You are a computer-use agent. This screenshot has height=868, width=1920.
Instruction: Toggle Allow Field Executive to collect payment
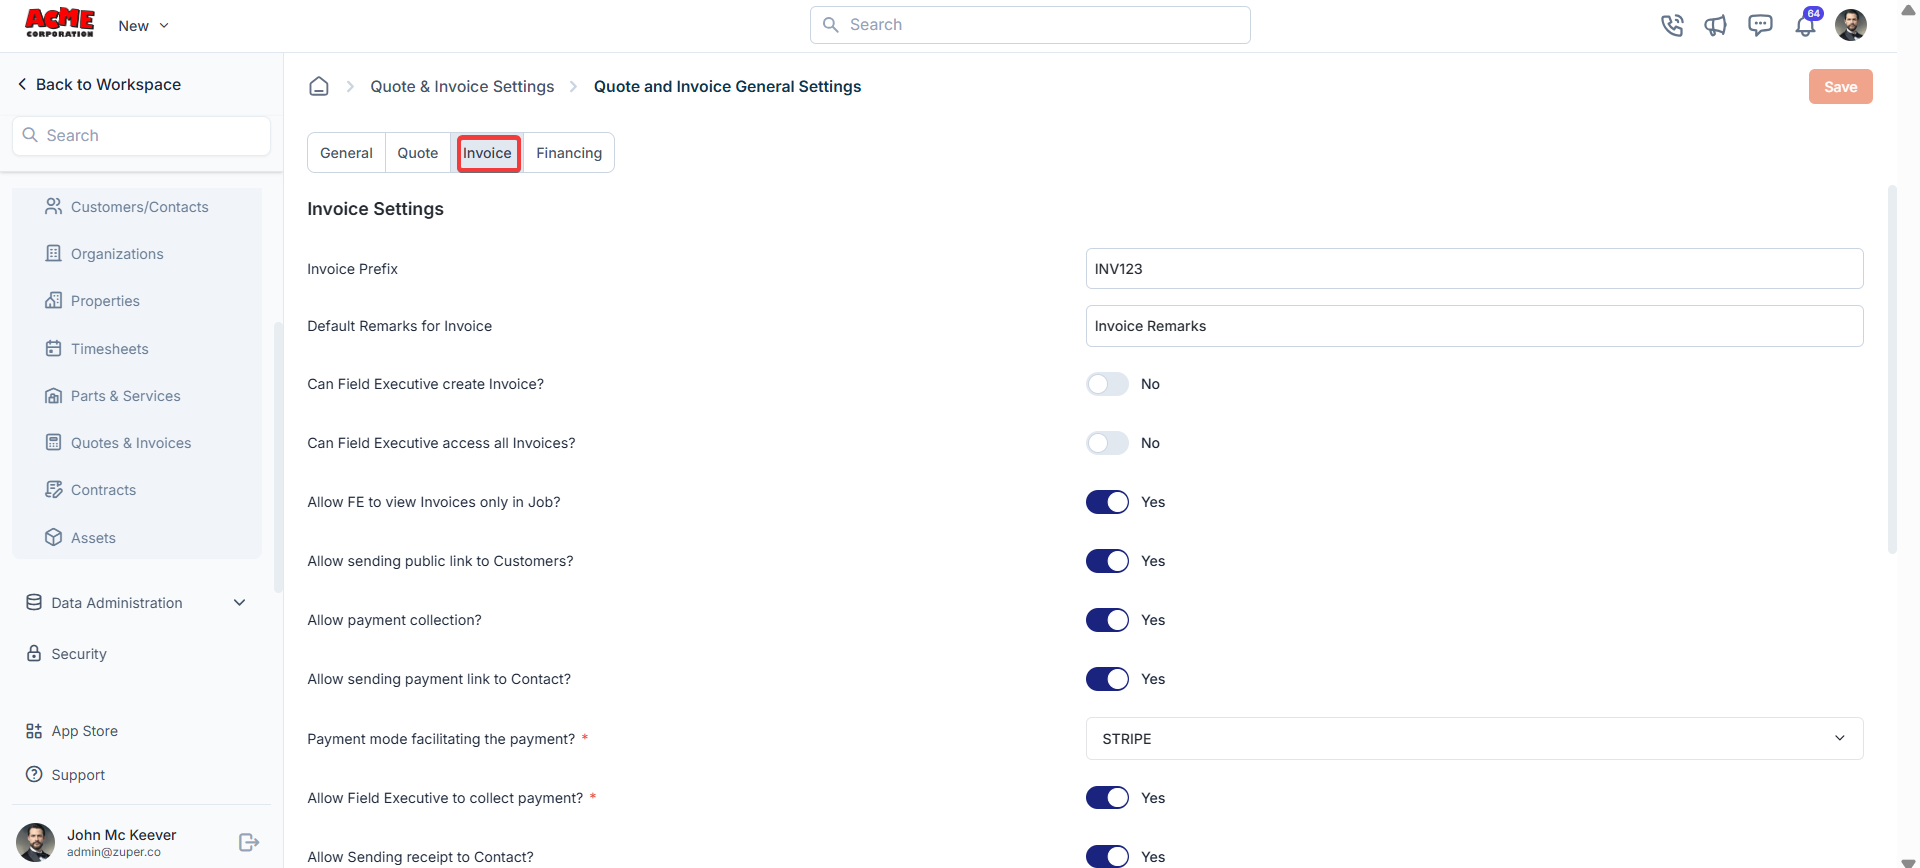click(1107, 797)
